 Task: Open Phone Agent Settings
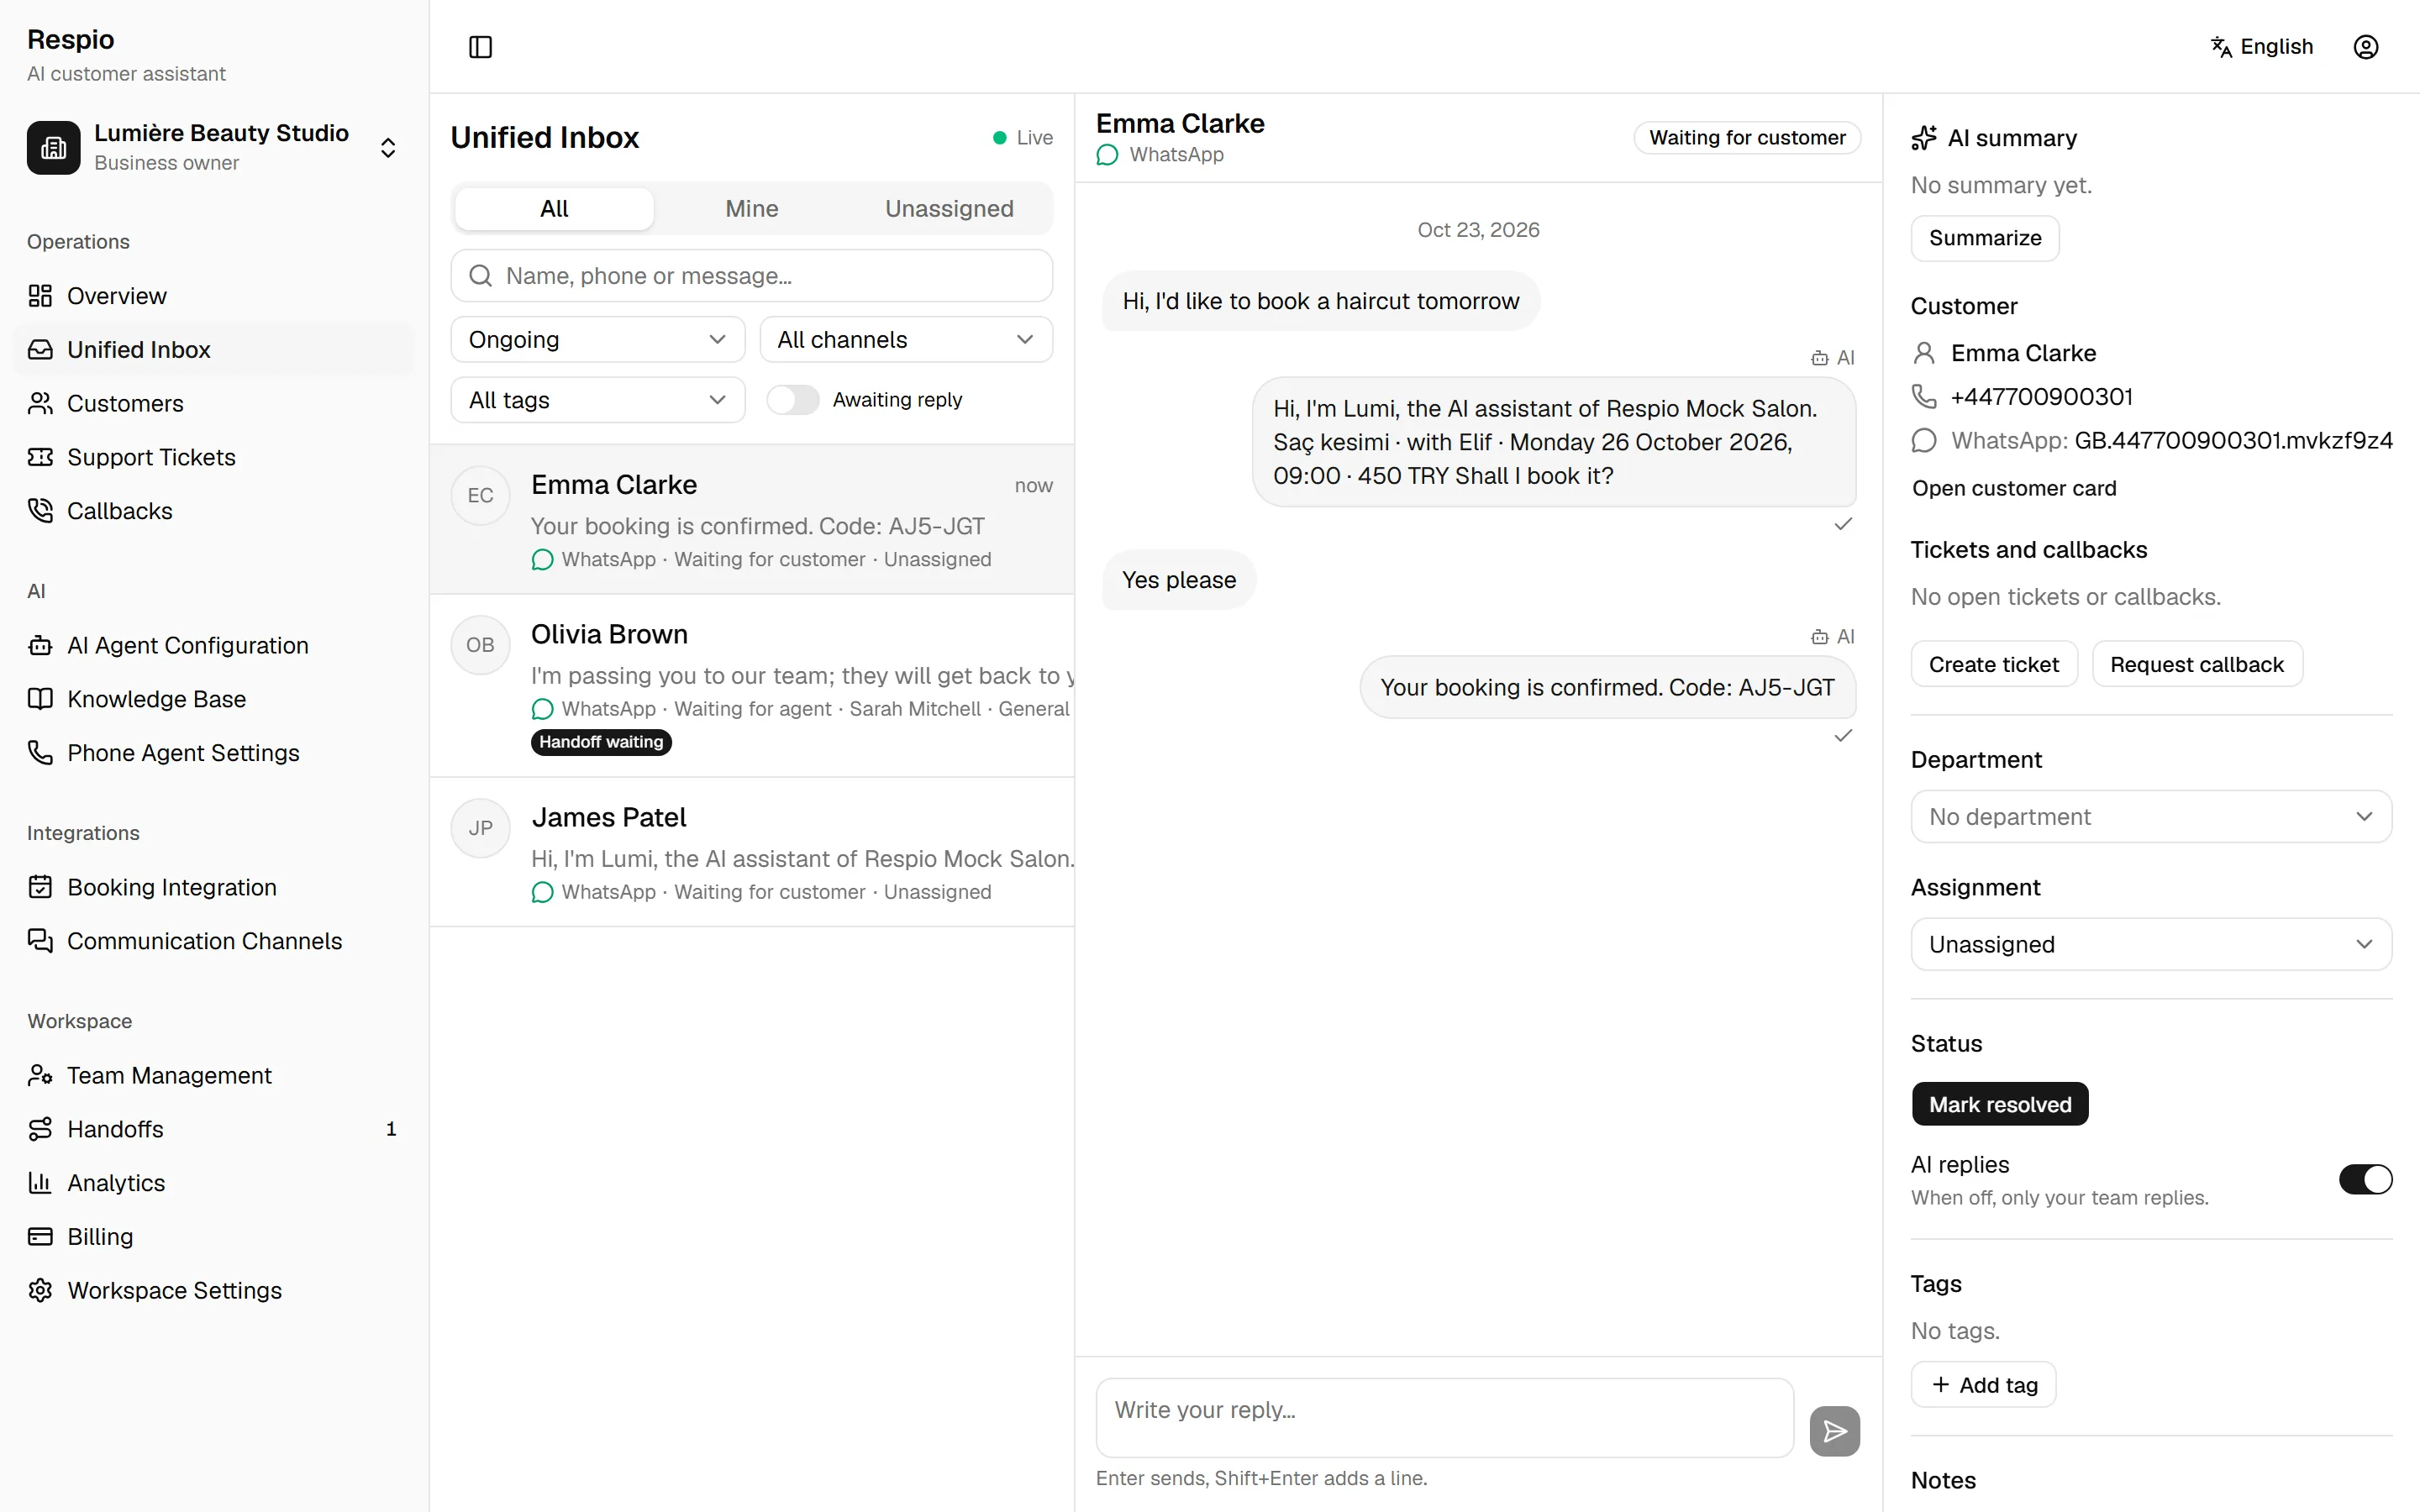[x=214, y=753]
